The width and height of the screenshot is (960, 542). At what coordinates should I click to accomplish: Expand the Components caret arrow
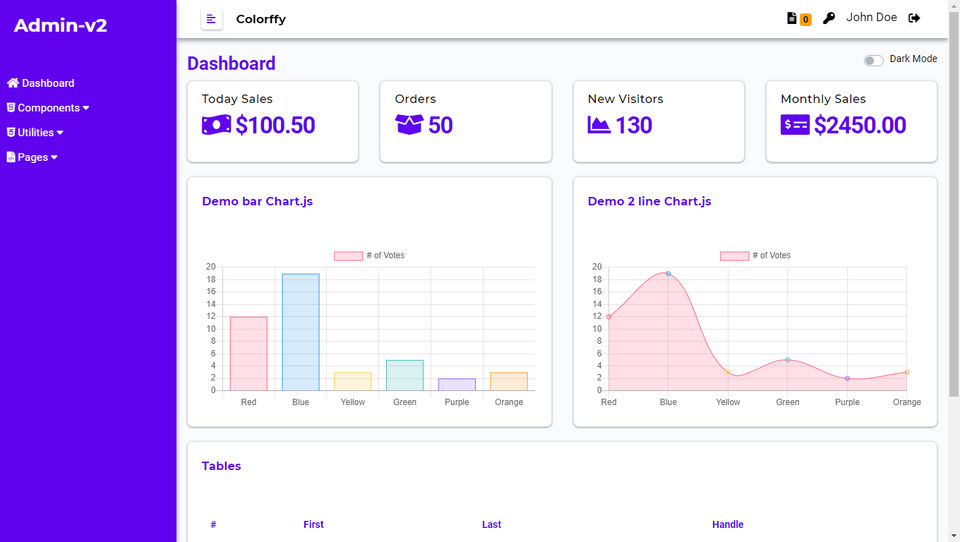pos(86,108)
